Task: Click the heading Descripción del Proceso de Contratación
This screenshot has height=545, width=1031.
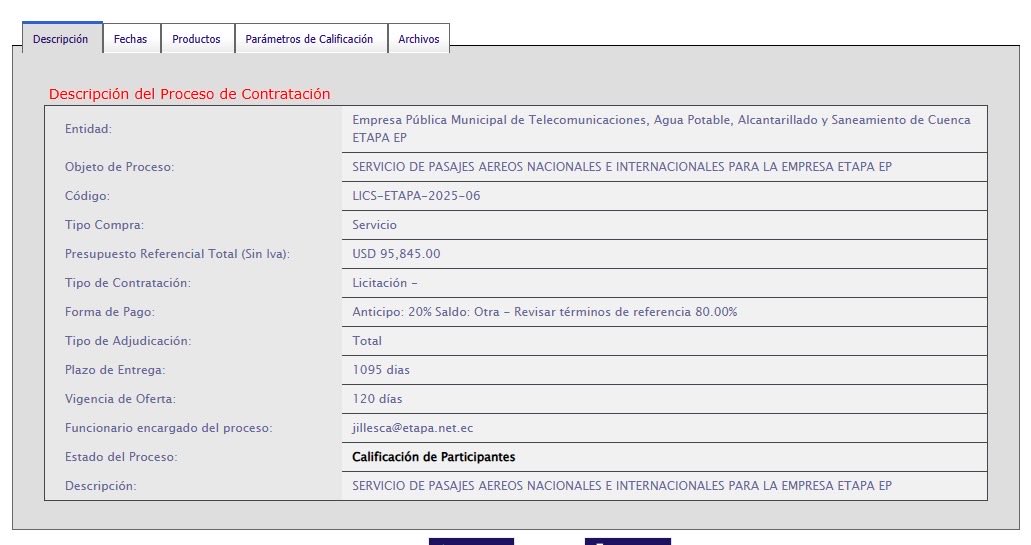Action: pyautogui.click(x=189, y=94)
